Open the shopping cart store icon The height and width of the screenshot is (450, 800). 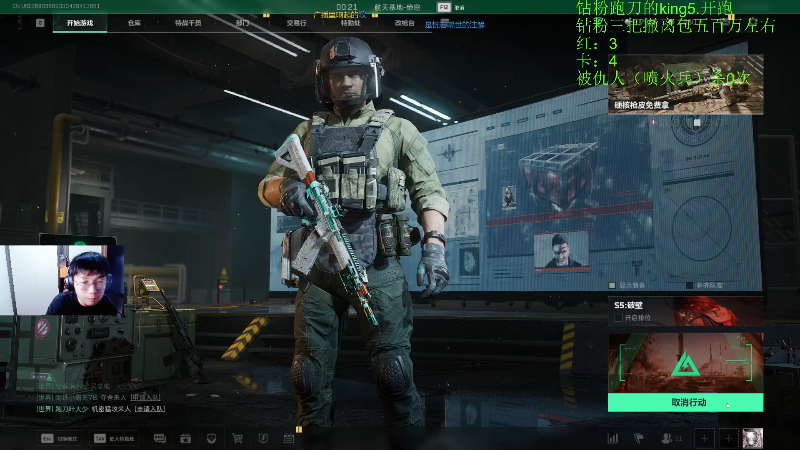tap(237, 438)
